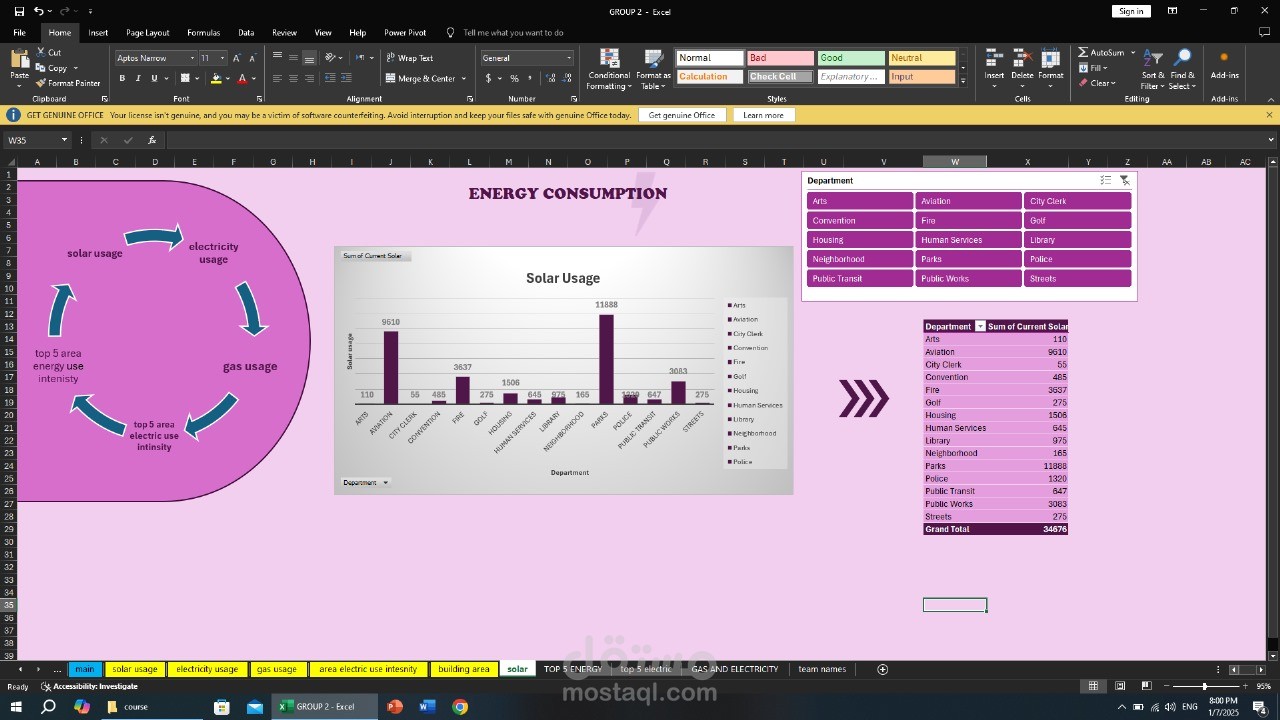Open Conditional Formatting in the ribbon
Viewport: 1280px width, 720px height.
click(x=609, y=68)
